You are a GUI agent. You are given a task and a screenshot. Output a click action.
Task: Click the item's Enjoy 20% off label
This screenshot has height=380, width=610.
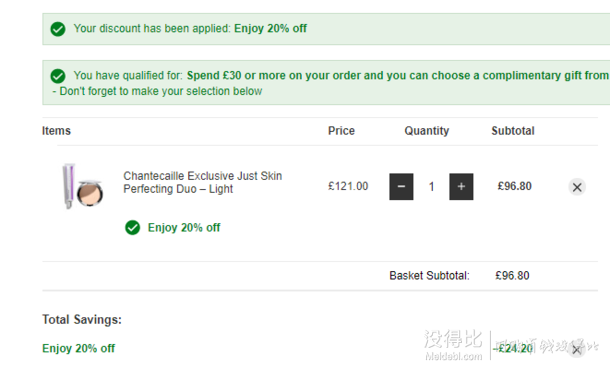coord(184,228)
